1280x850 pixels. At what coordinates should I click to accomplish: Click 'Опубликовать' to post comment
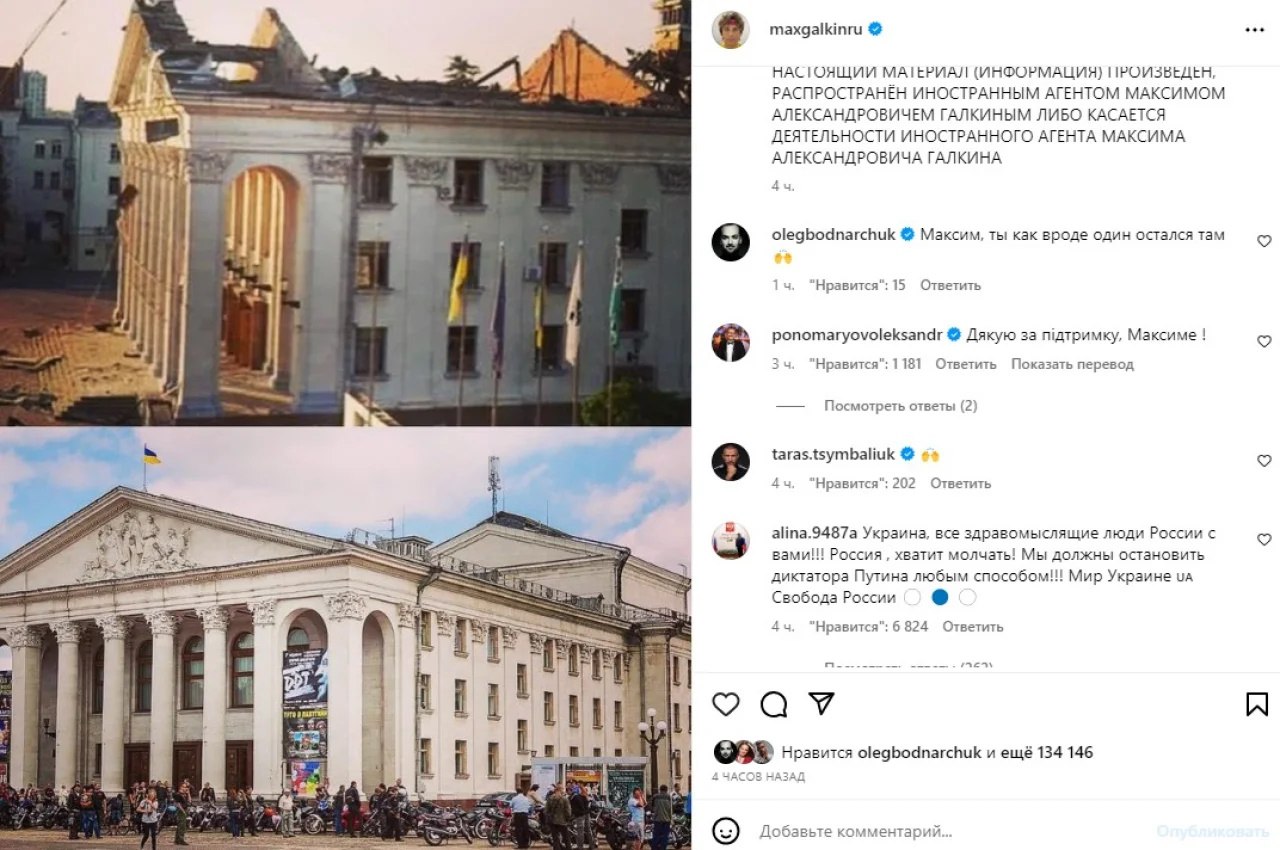coord(1212,831)
